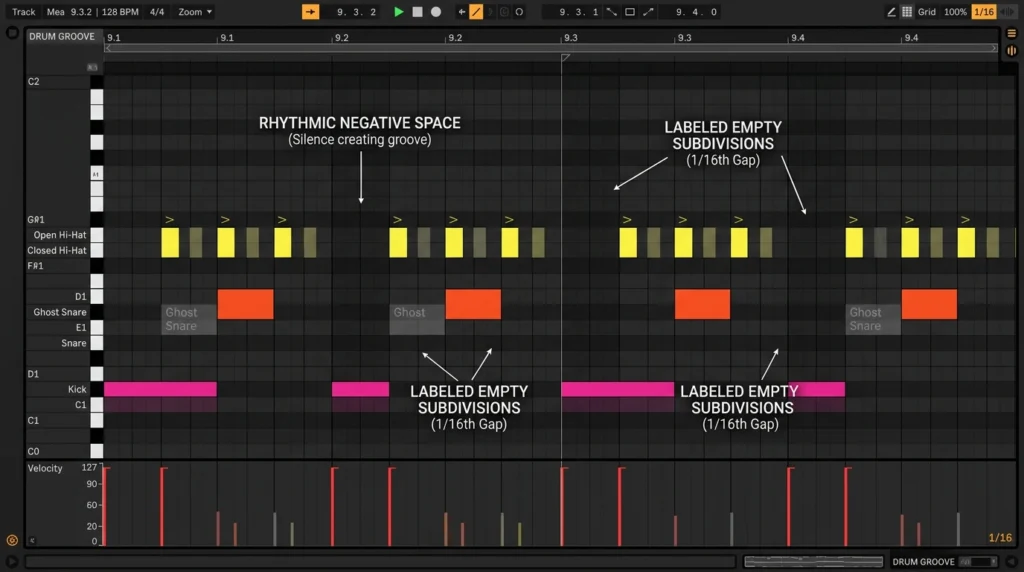Viewport: 1024px width, 572px height.
Task: Click the C0 key label
Action: 33,451
